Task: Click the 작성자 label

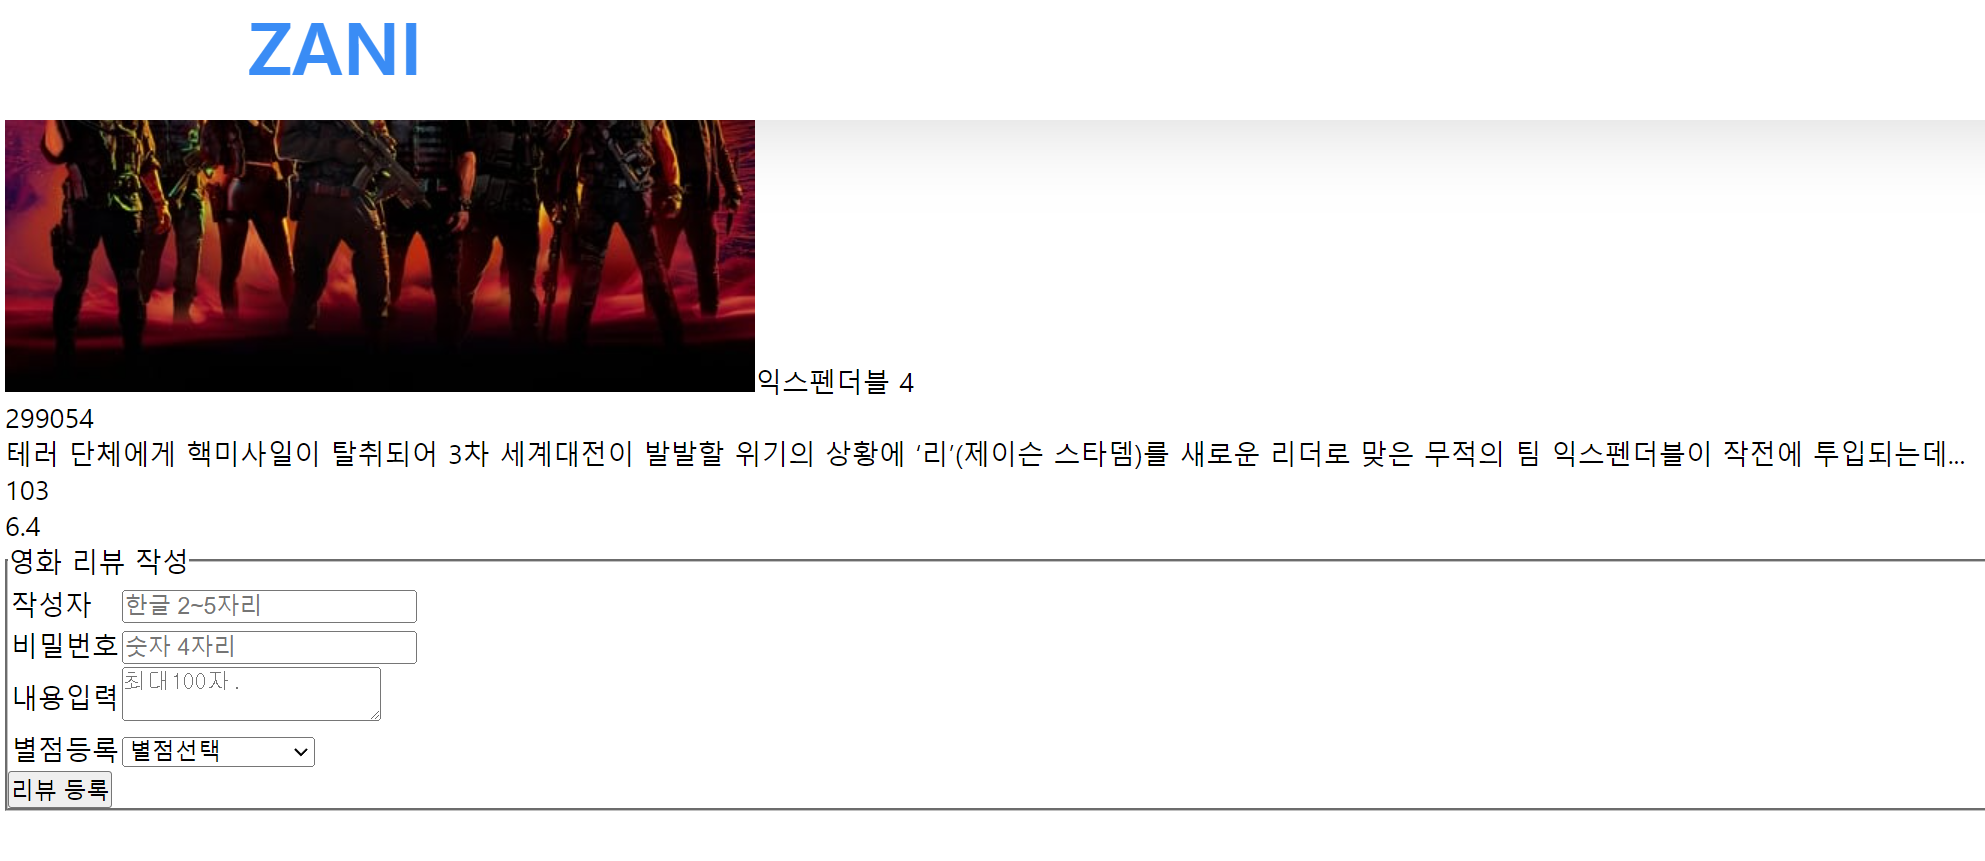Action: (52, 604)
